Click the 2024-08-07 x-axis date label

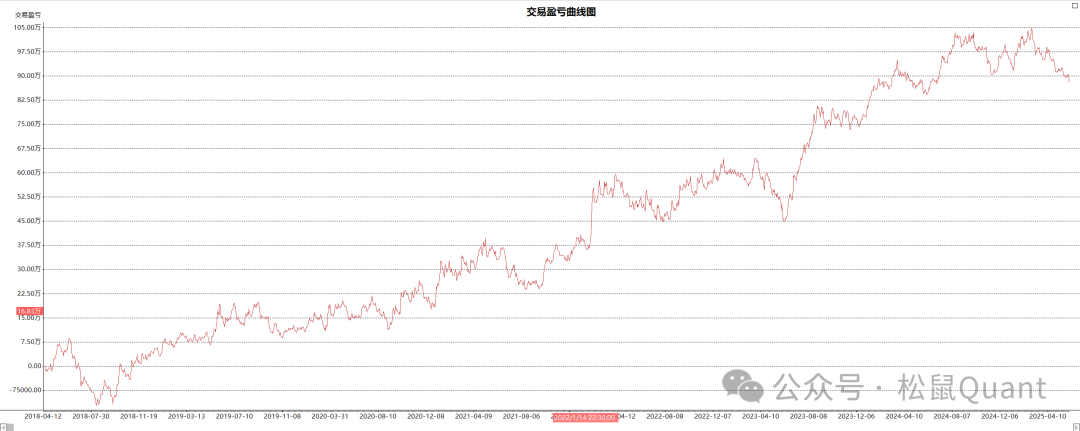coord(952,416)
